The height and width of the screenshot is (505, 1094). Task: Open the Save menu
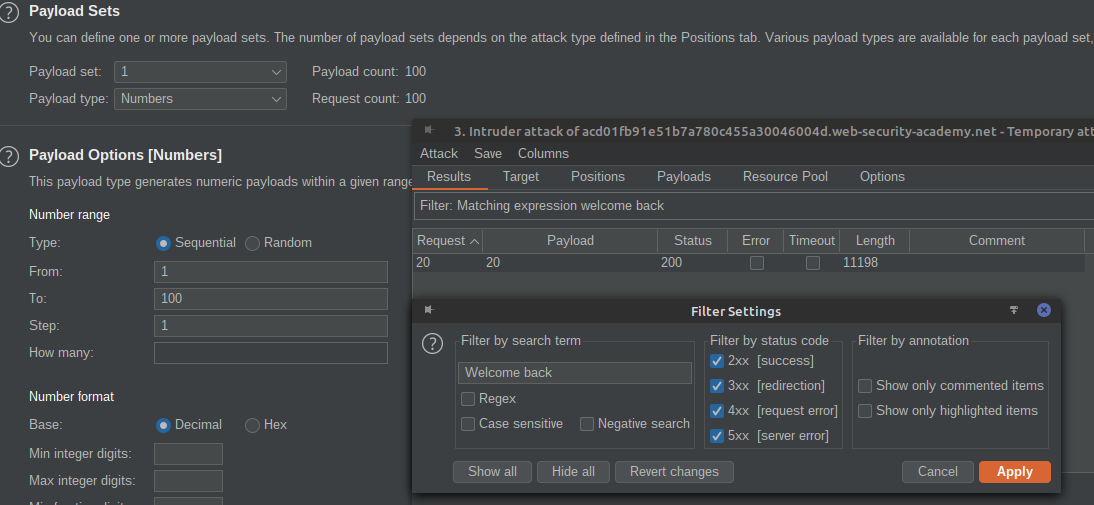(x=488, y=153)
